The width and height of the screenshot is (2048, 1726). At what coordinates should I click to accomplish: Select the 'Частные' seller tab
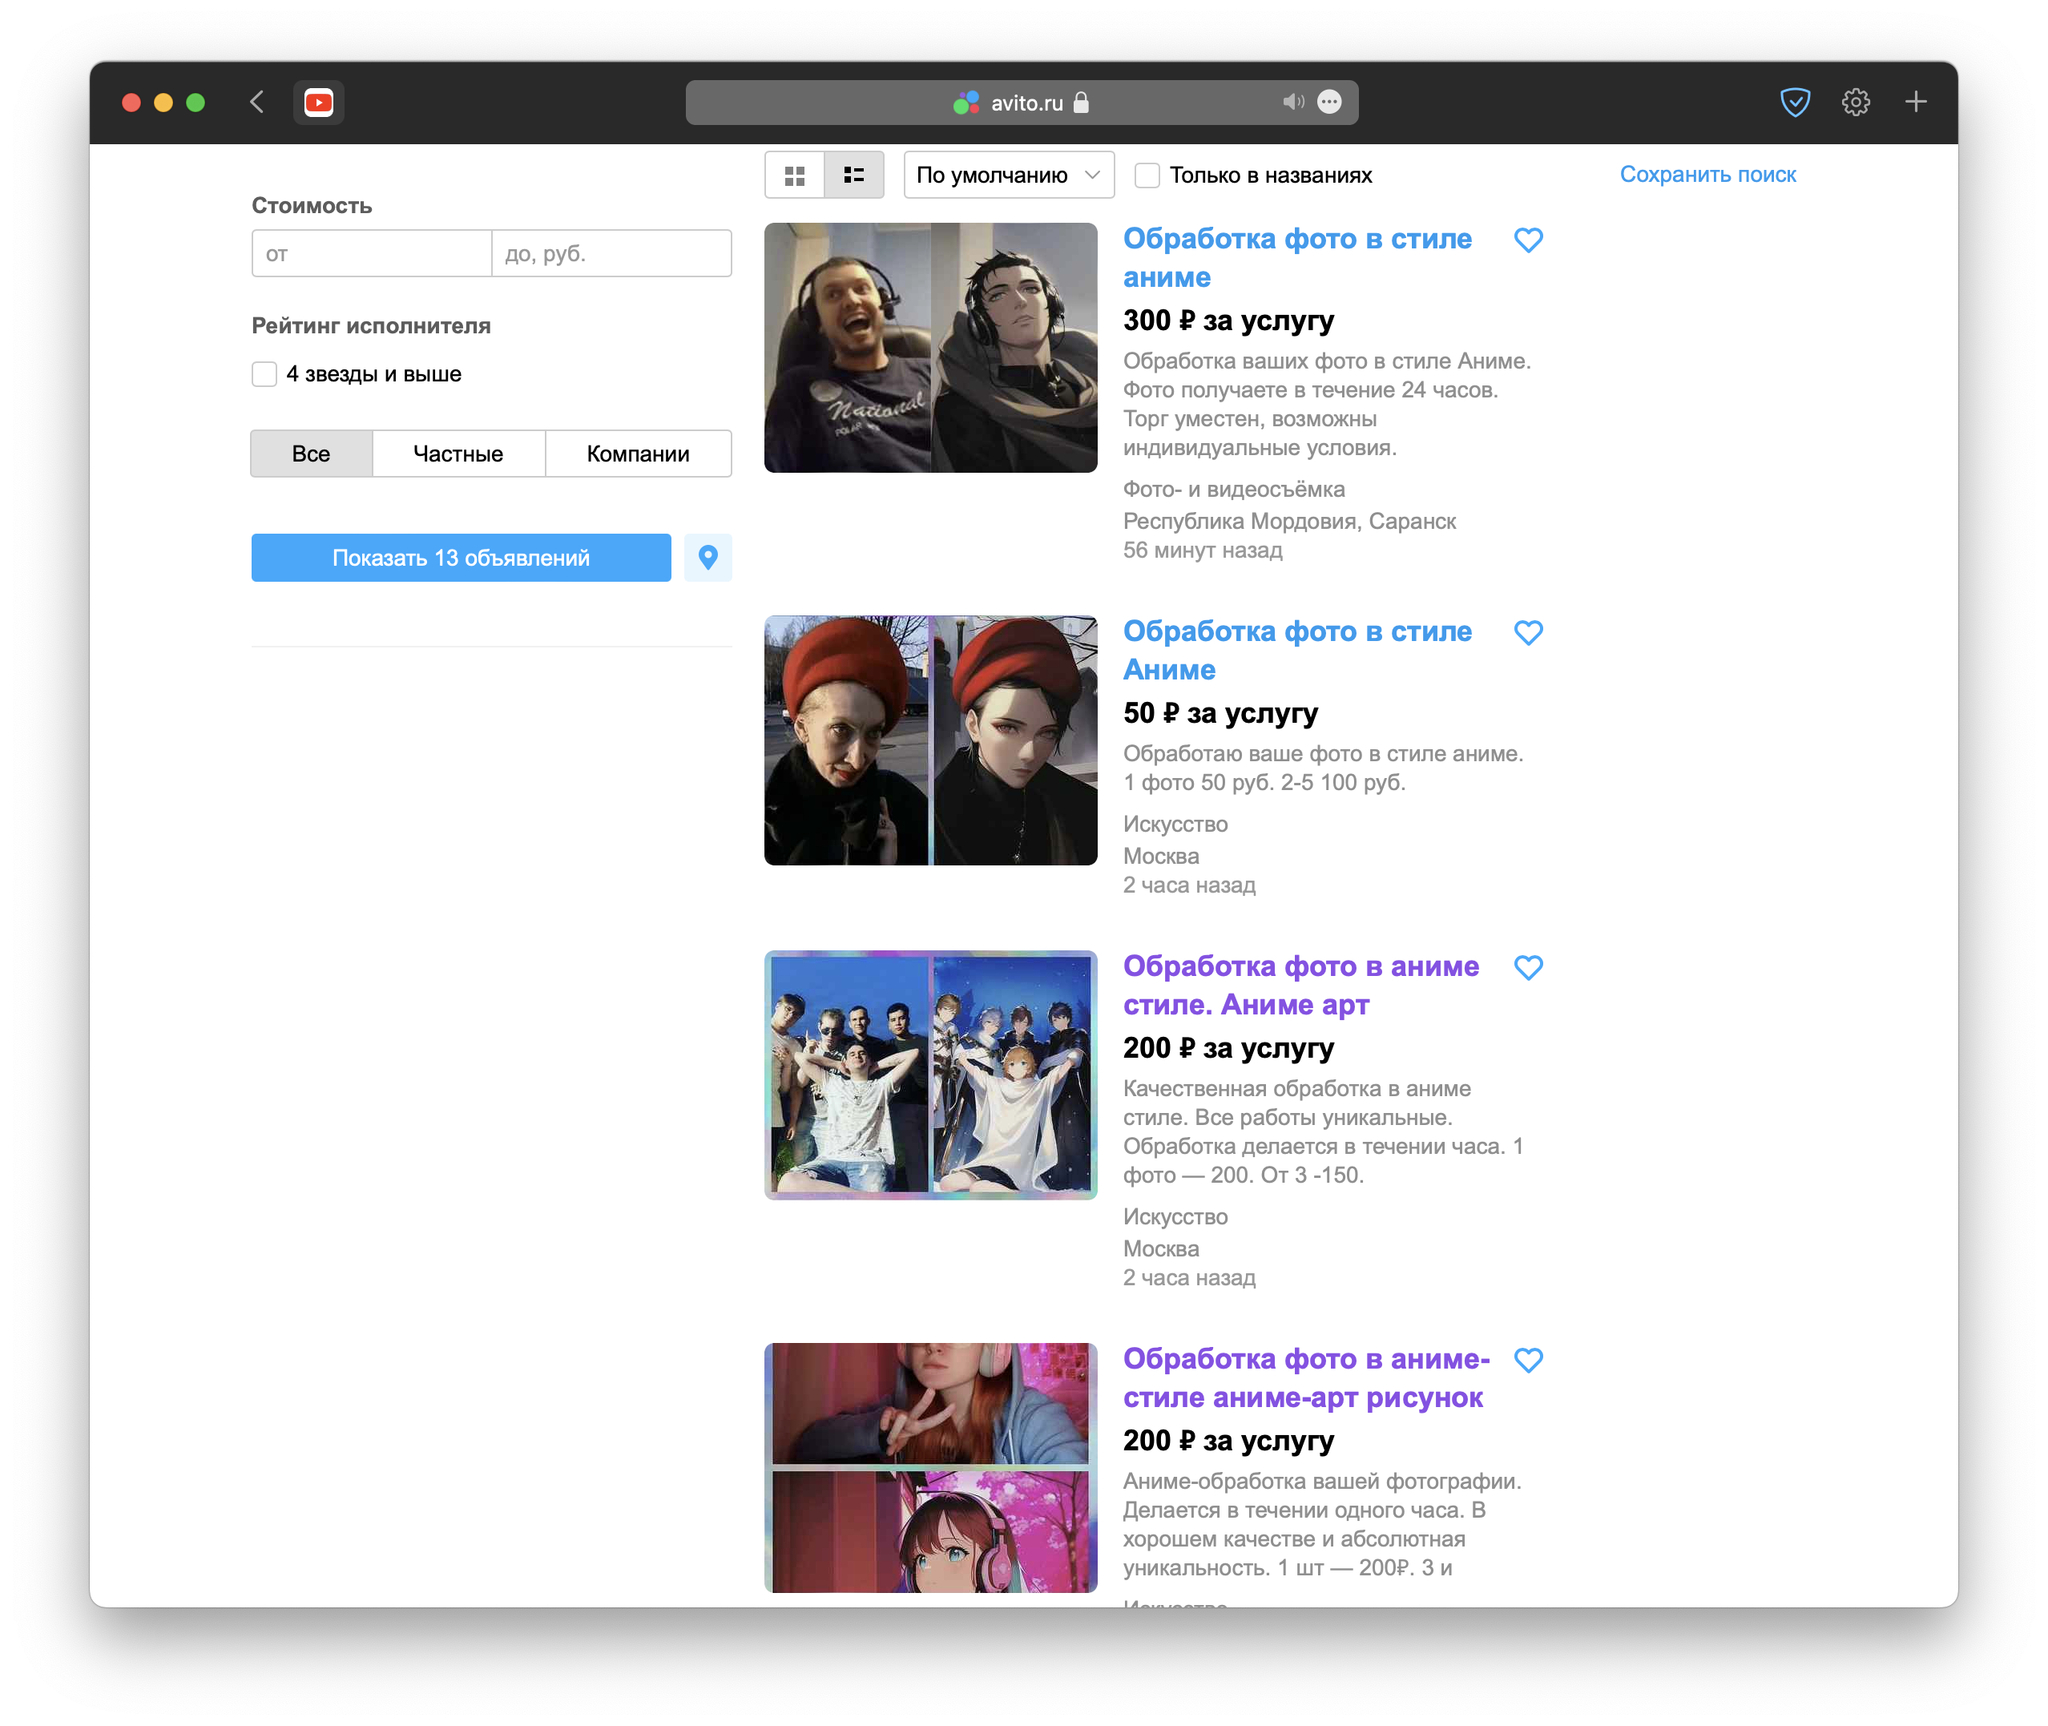tap(458, 454)
